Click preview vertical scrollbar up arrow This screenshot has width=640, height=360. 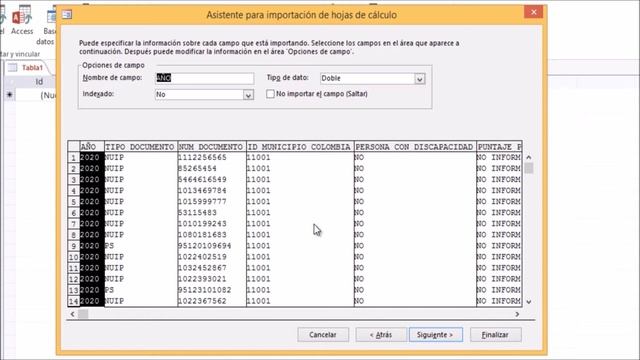coord(529,157)
